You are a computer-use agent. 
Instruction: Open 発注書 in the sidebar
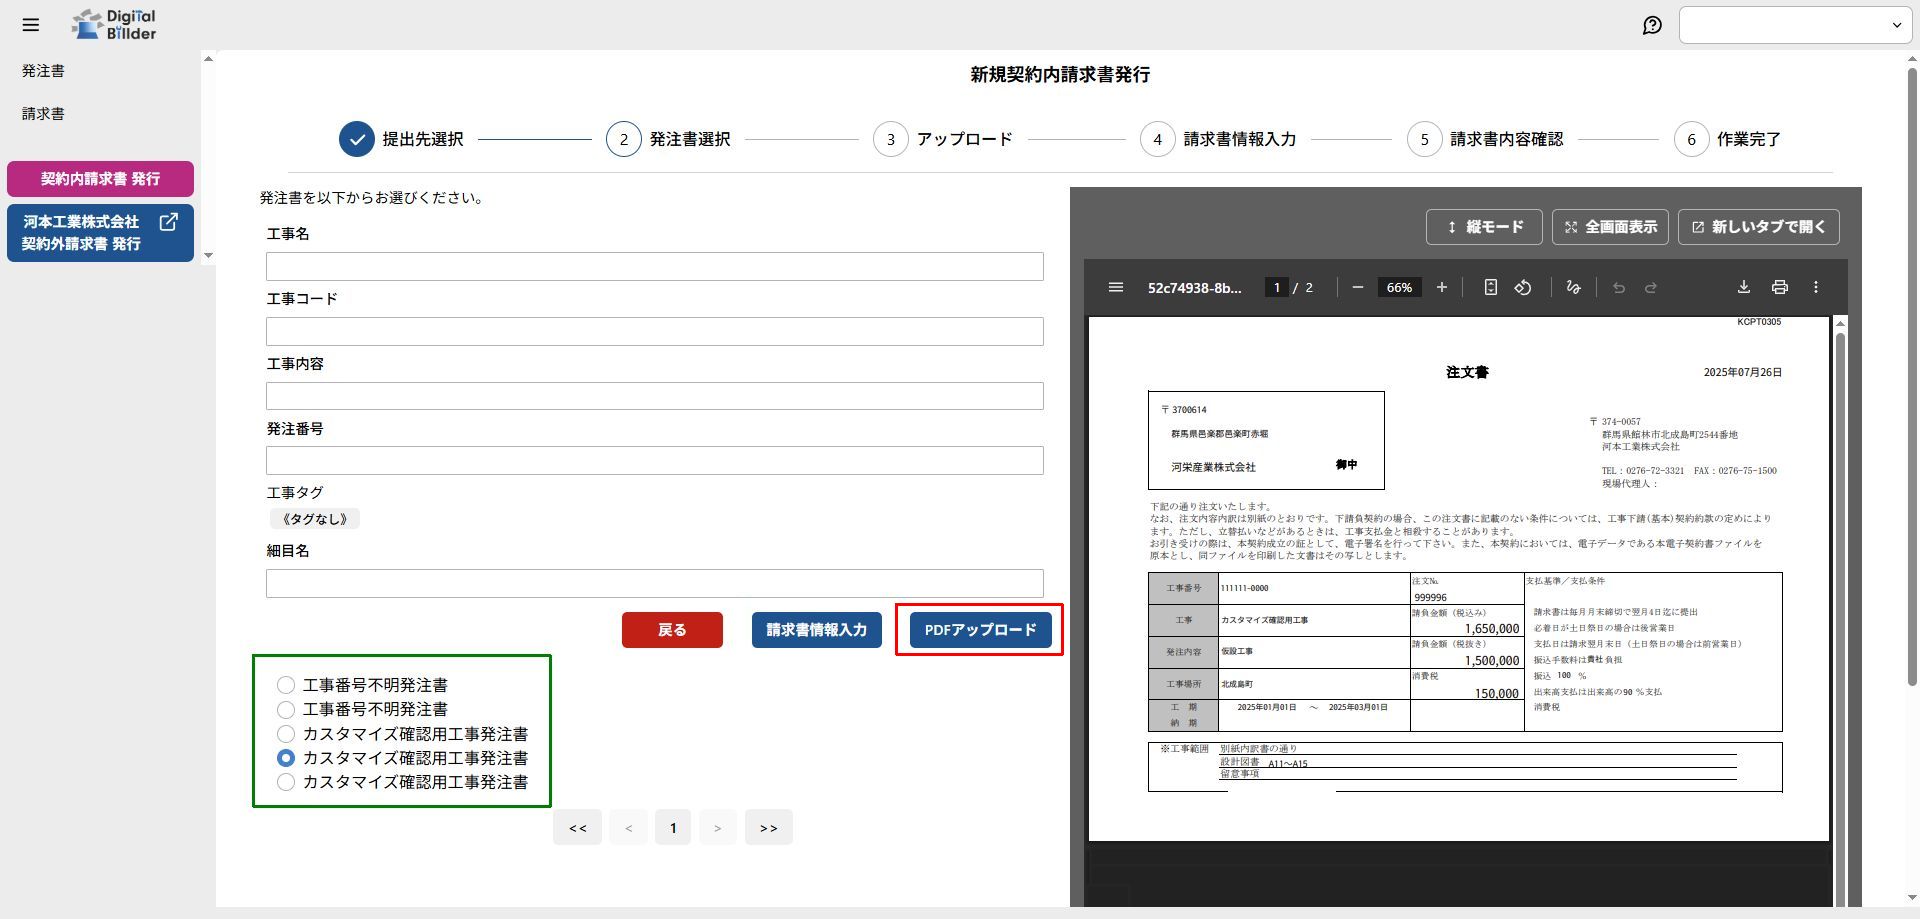[x=43, y=71]
